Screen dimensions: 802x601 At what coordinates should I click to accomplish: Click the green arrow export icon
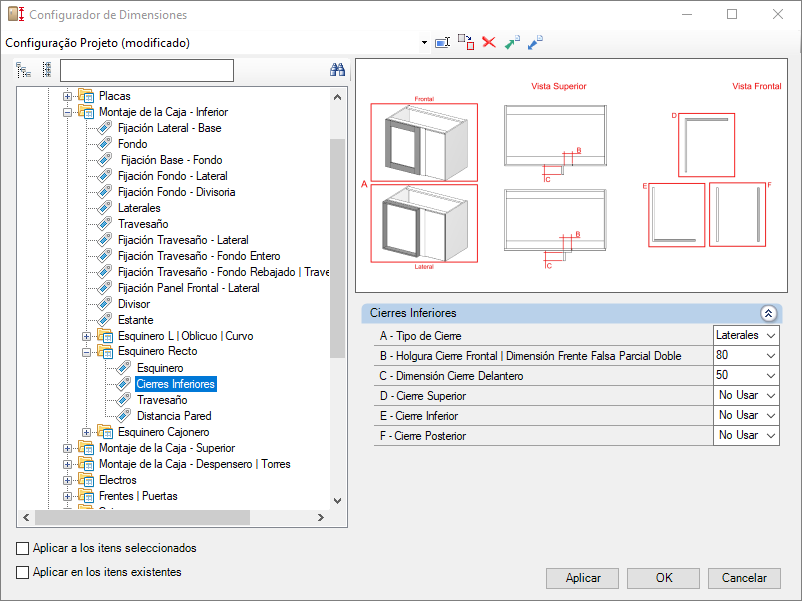tap(512, 42)
